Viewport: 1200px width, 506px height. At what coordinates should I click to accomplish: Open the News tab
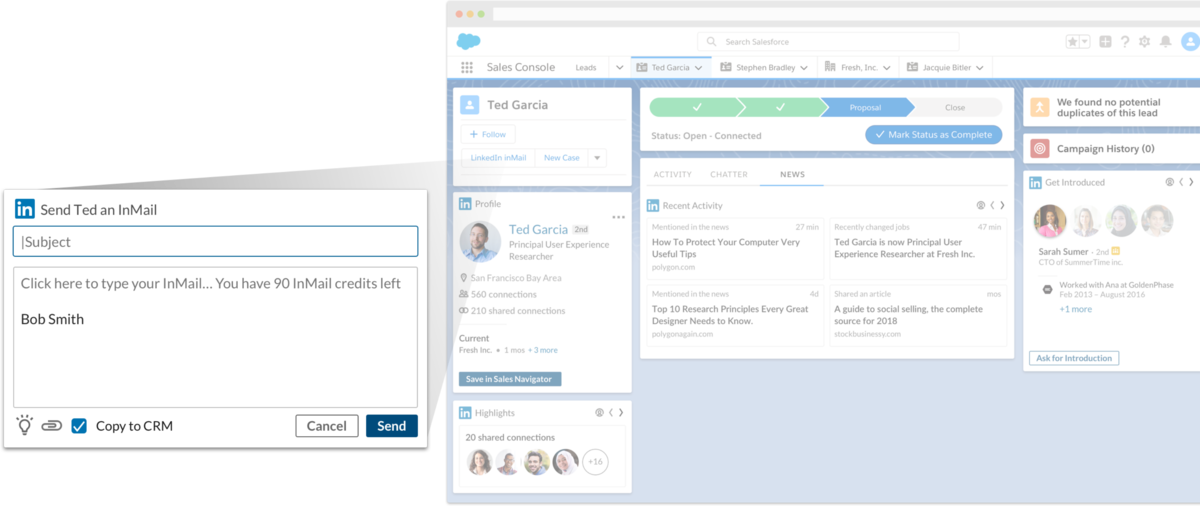(x=792, y=174)
